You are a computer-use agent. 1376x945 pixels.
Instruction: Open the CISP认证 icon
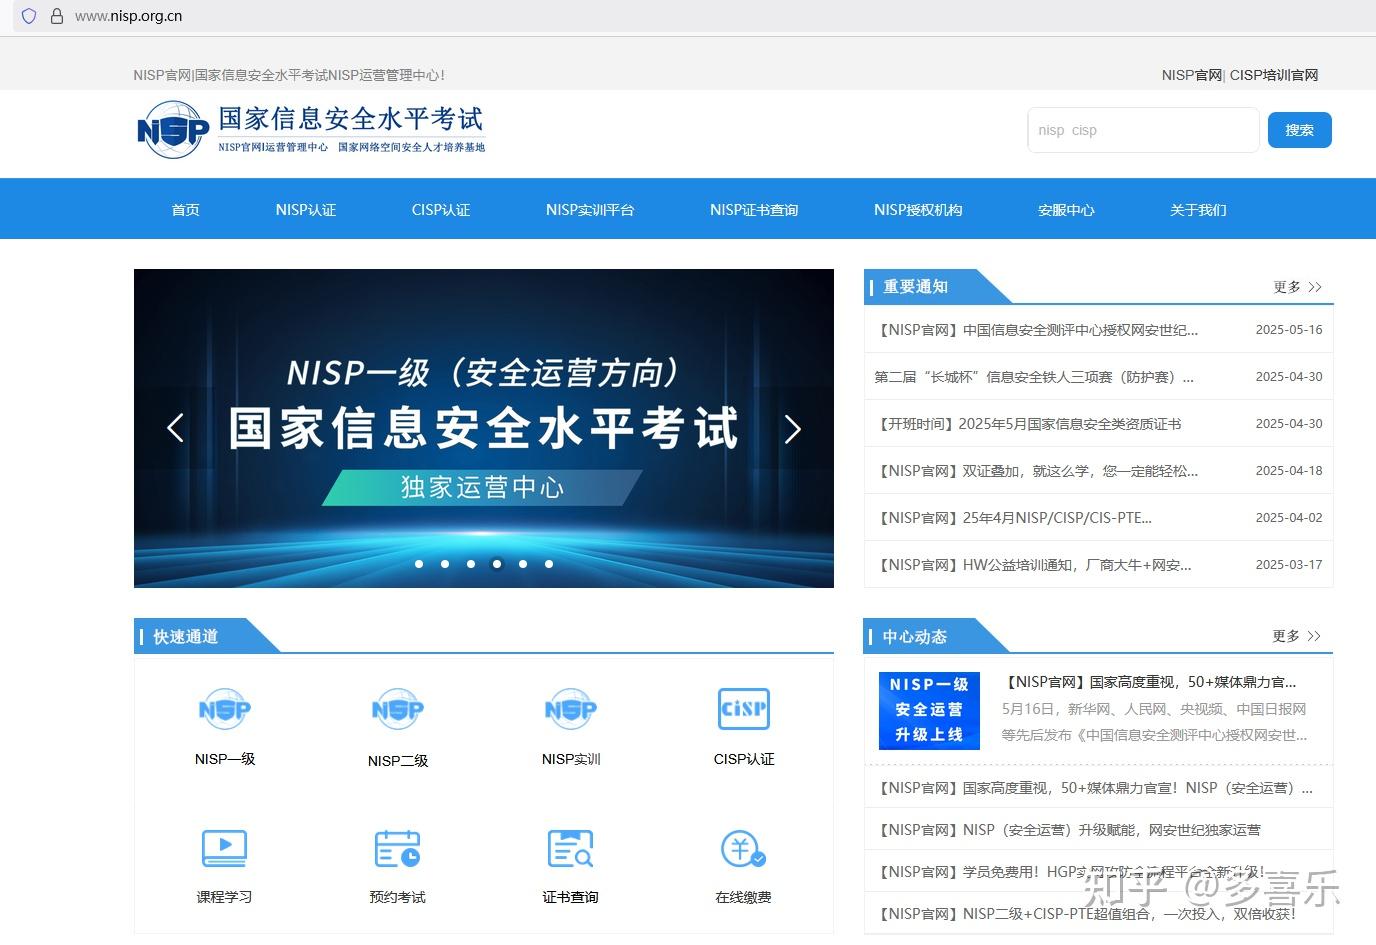(744, 709)
